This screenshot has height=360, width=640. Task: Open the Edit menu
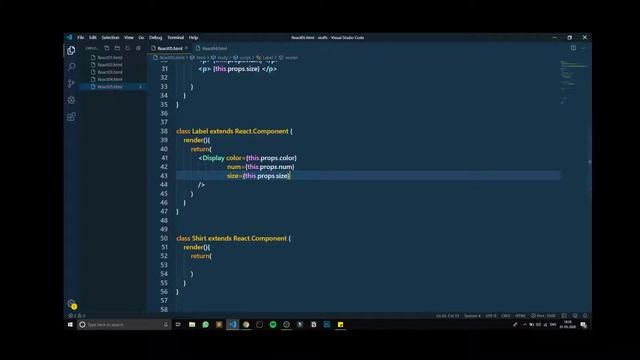point(93,38)
